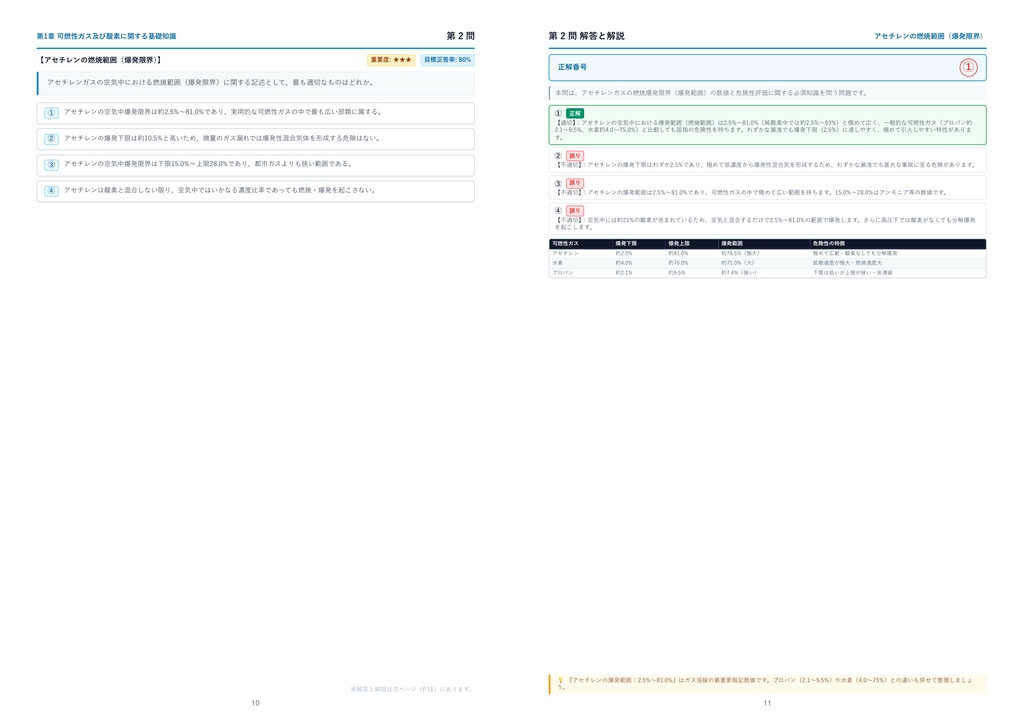This screenshot has height=724, width=1024.
Task: Click the tip text 「アセチレンの爆発範囲：2.5%～81.0%」
Action: [x=622, y=680]
